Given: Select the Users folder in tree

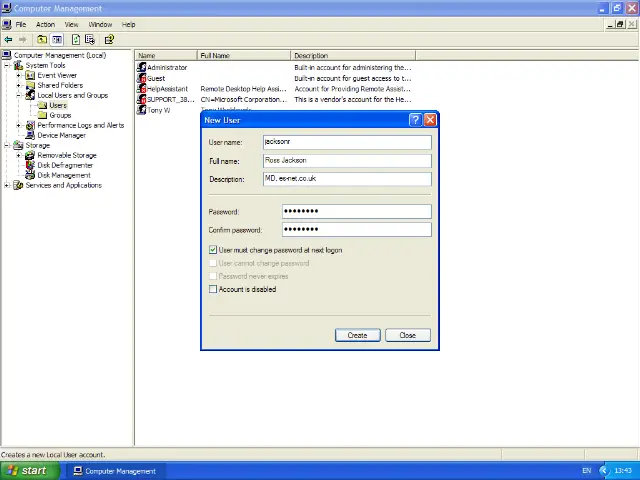Looking at the screenshot, I should pyautogui.click(x=58, y=105).
